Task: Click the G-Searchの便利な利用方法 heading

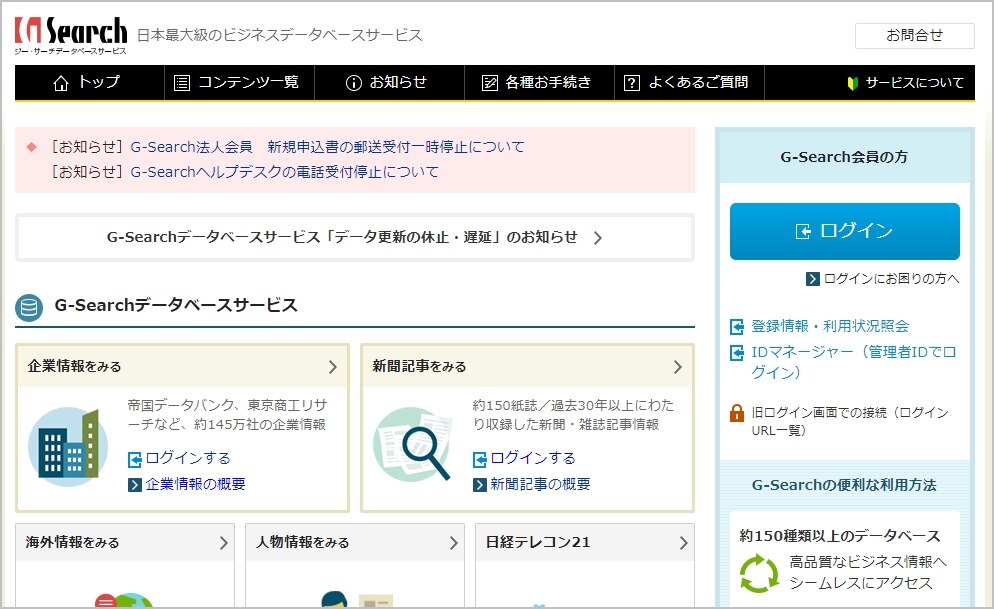Action: click(844, 485)
